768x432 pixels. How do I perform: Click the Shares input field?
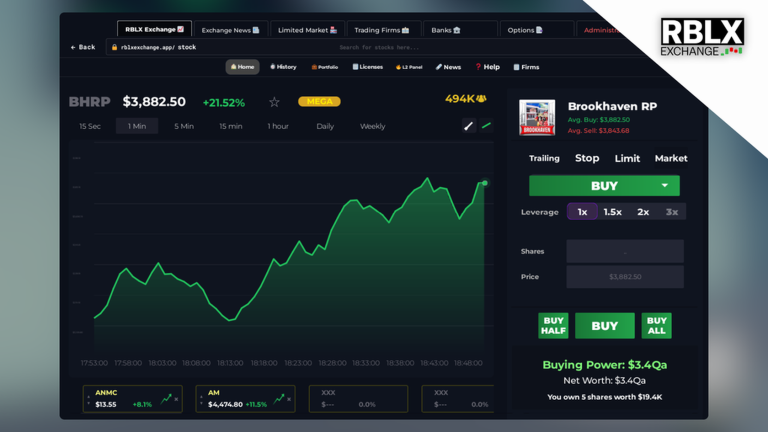625,251
